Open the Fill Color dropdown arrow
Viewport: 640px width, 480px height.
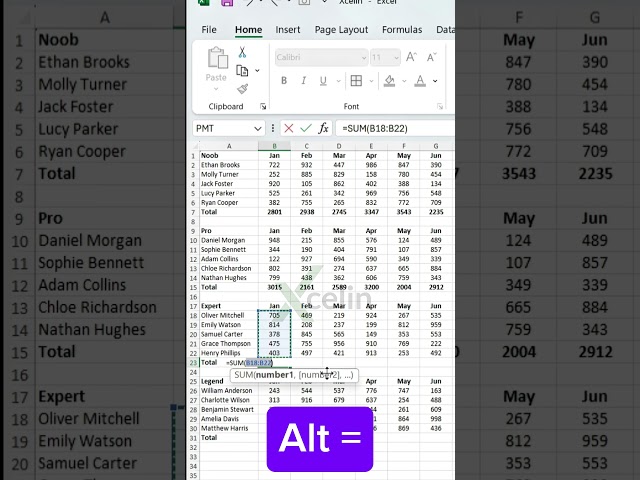coord(404,81)
